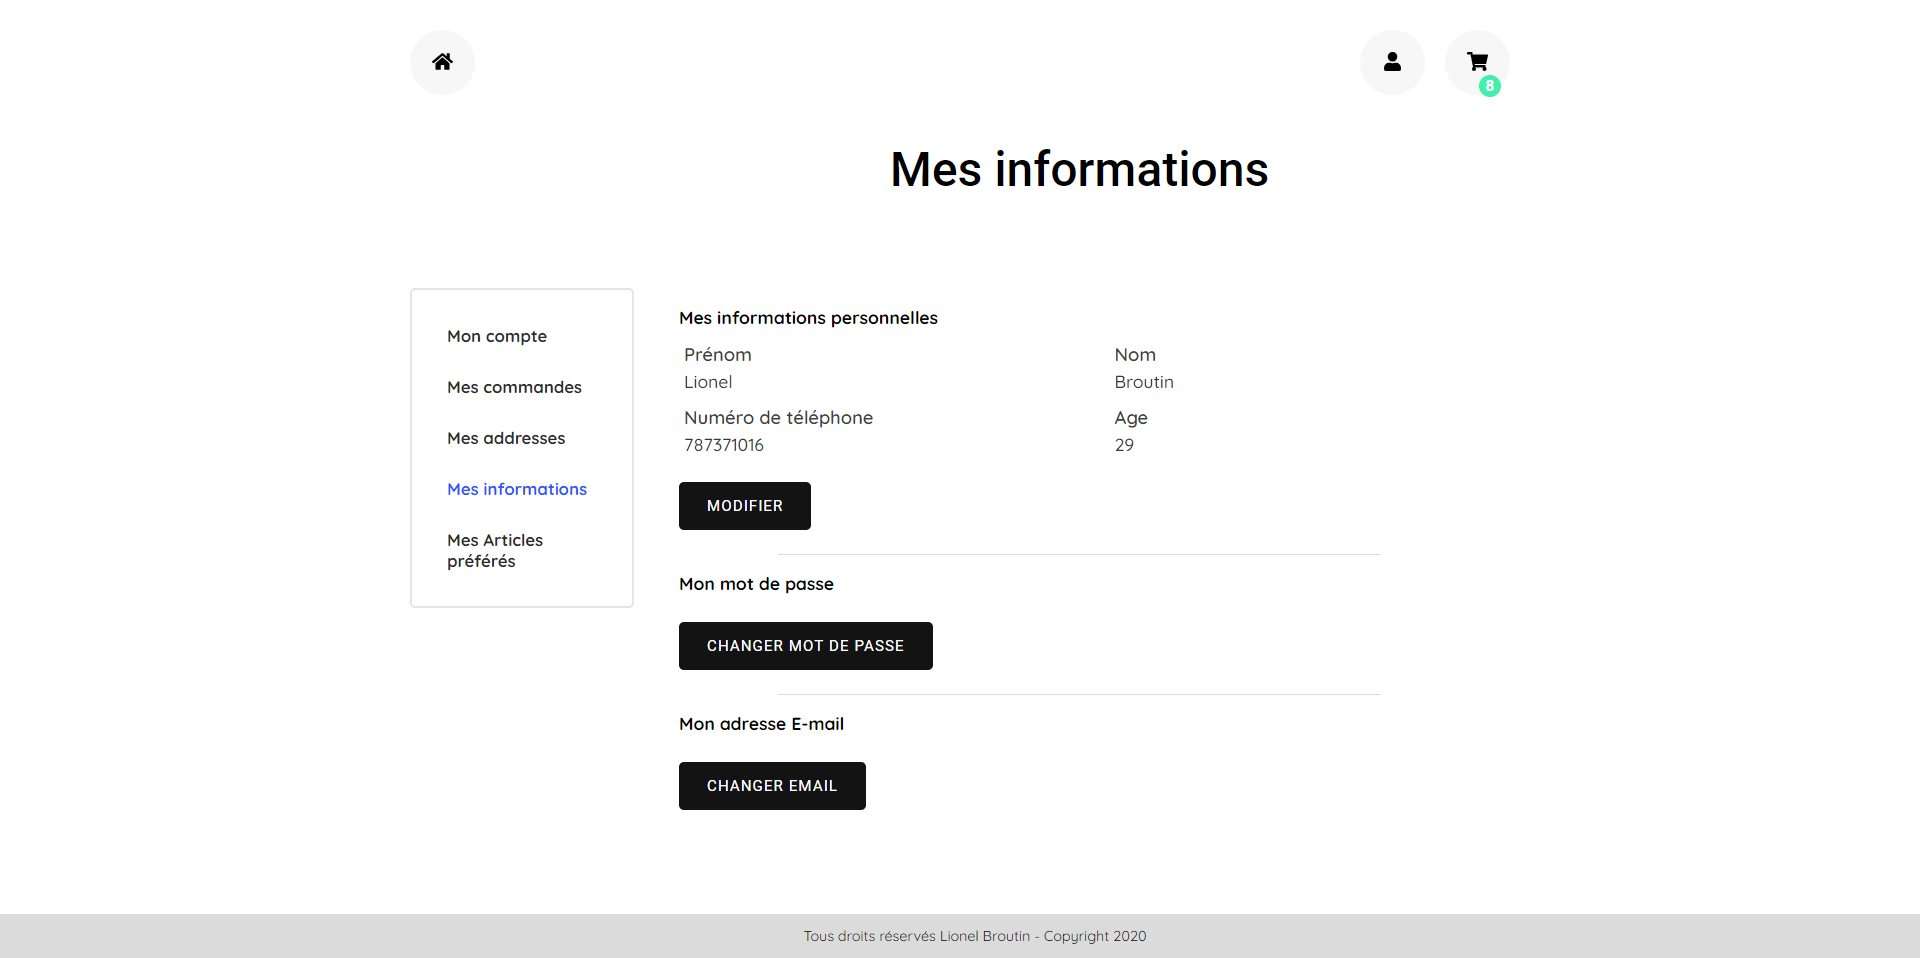Click the home icon button
Image resolution: width=1920 pixels, height=958 pixels.
442,62
